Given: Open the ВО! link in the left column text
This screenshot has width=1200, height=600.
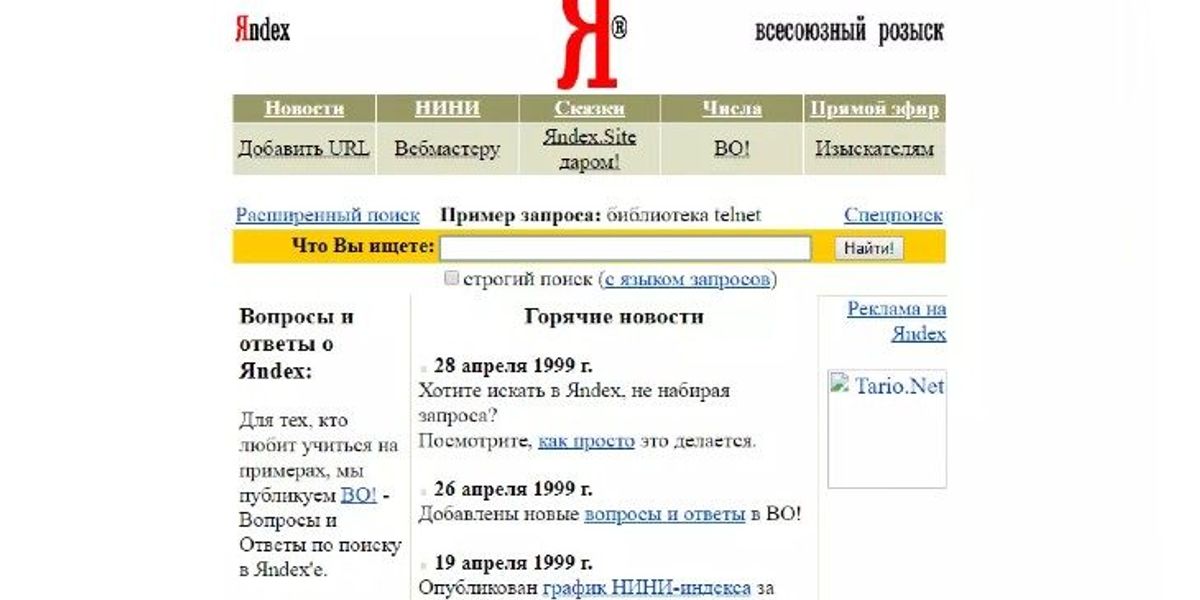Looking at the screenshot, I should (x=359, y=494).
